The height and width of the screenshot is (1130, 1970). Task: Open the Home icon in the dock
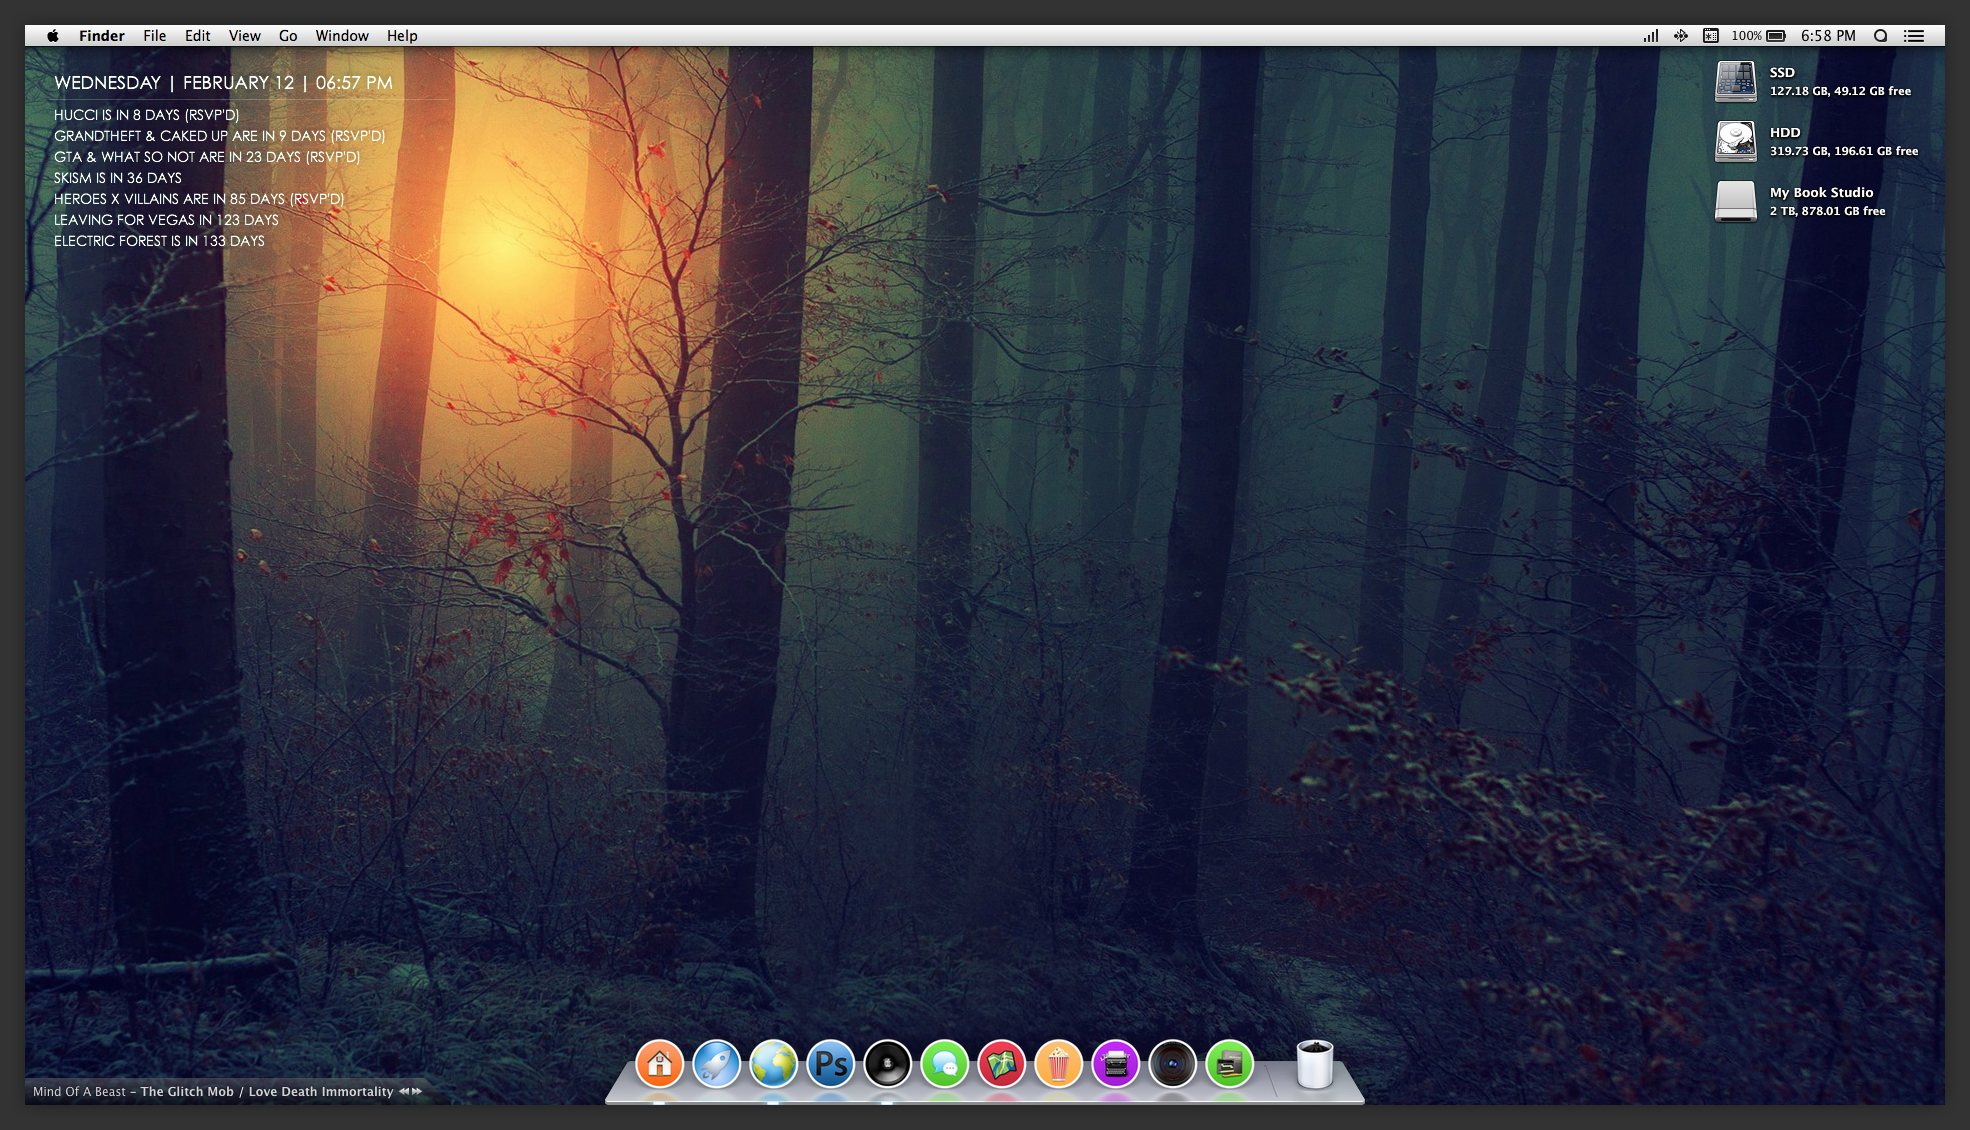click(659, 1064)
